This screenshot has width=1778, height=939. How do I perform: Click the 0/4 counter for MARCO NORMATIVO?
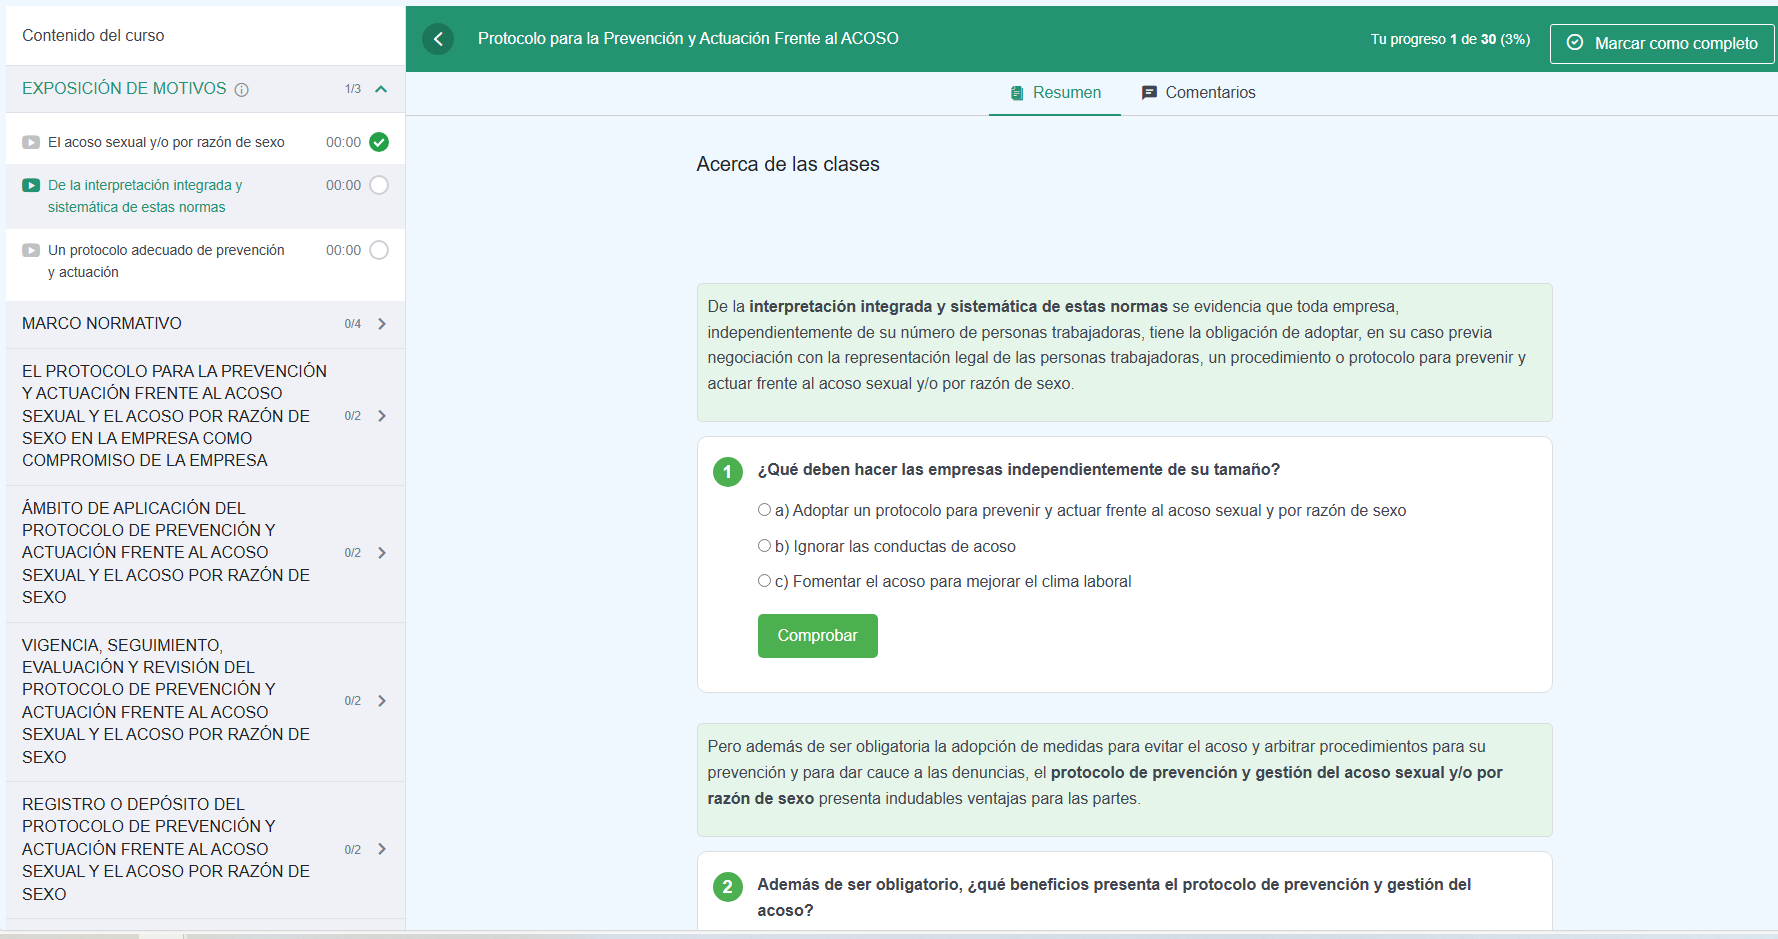click(352, 324)
